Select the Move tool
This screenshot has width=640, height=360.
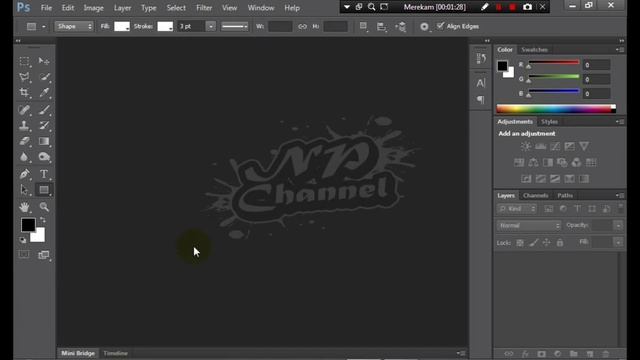click(x=44, y=61)
